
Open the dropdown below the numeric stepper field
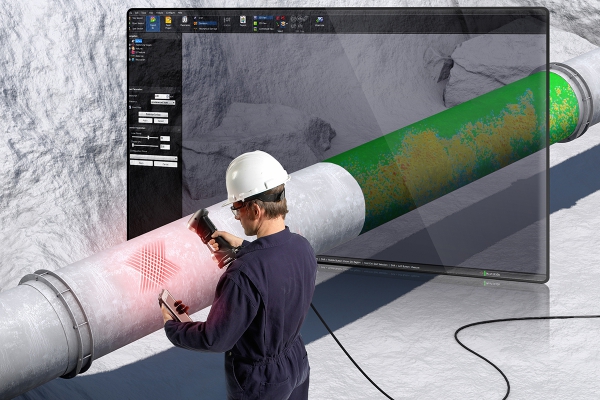[163, 102]
